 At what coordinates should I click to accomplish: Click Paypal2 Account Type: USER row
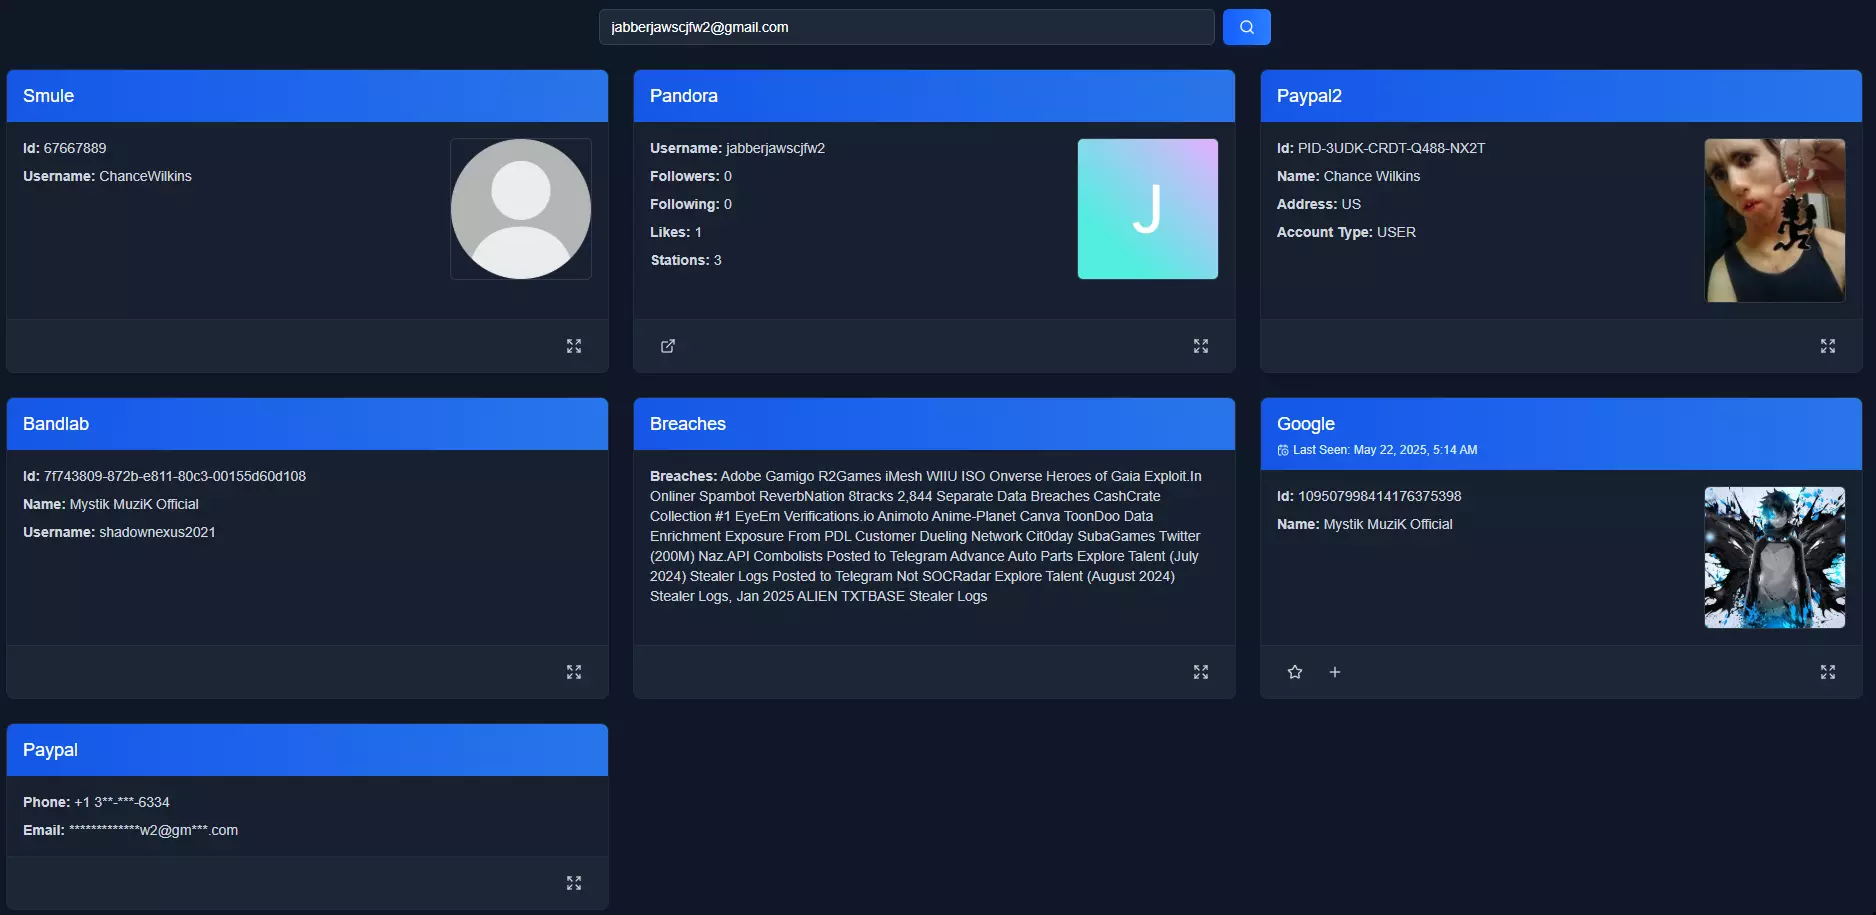click(x=1346, y=232)
